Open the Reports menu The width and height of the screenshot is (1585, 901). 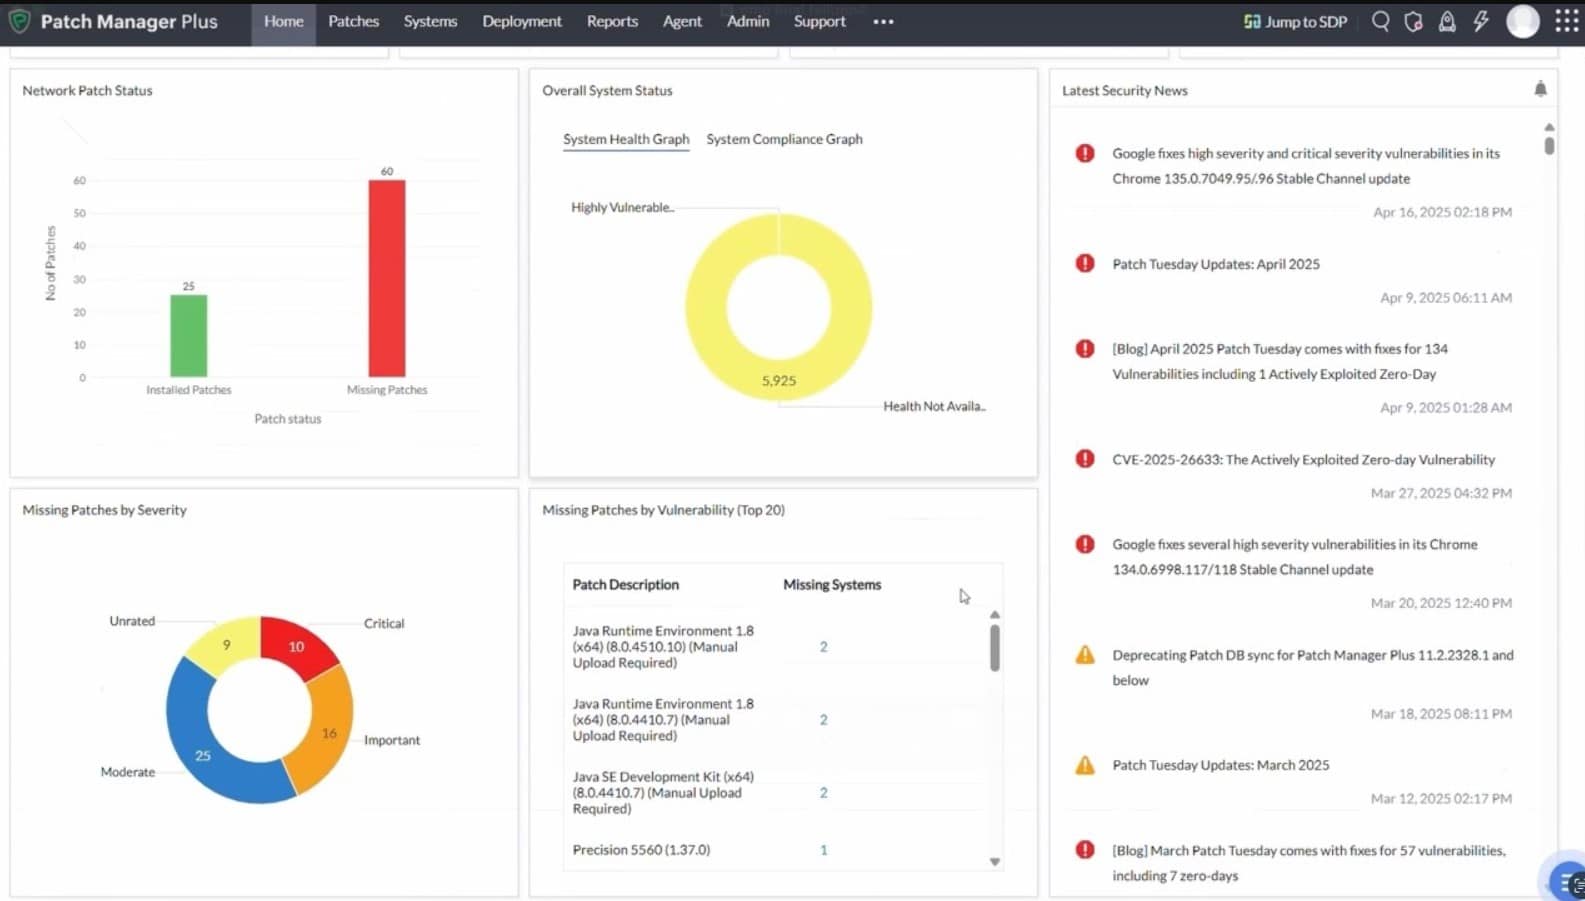pos(612,21)
